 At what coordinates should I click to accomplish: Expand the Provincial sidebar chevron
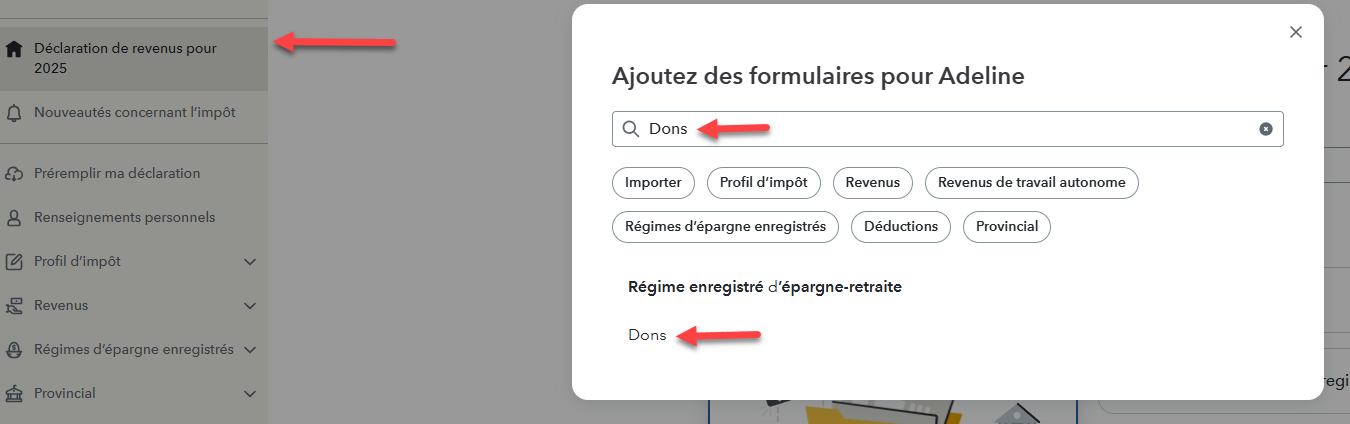tap(250, 394)
